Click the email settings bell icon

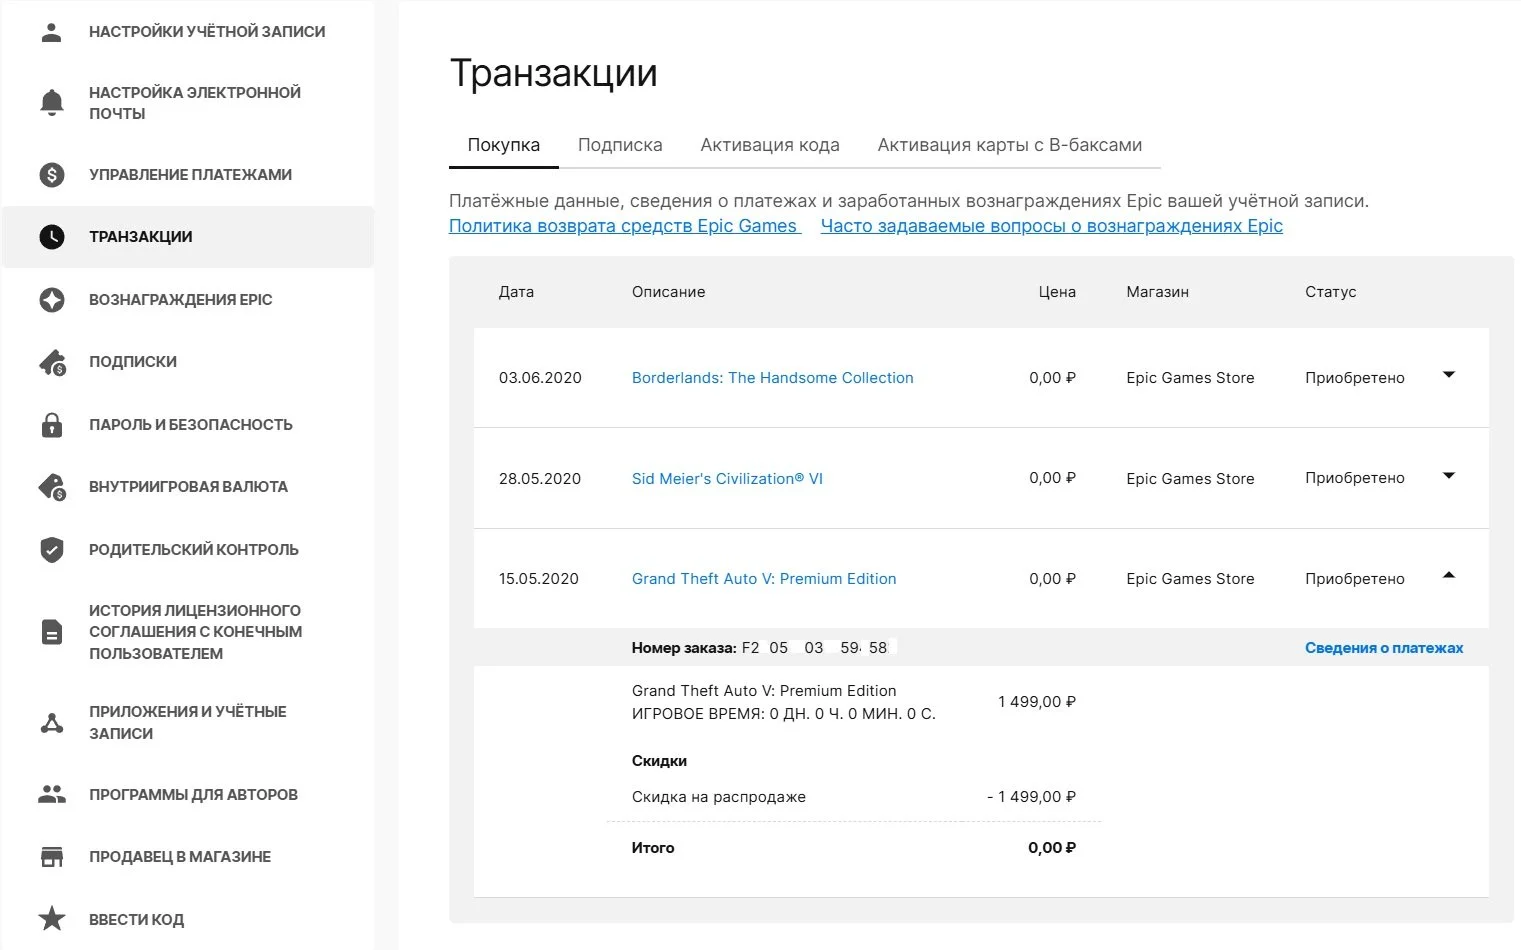click(51, 103)
